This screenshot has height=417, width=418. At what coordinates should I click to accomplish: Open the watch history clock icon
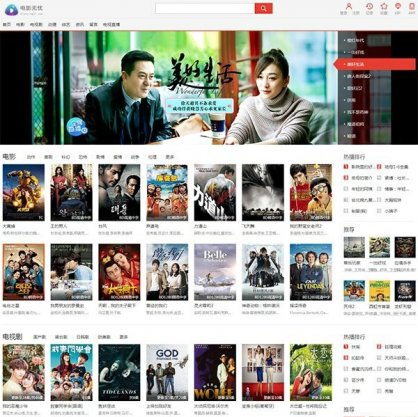[369, 6]
